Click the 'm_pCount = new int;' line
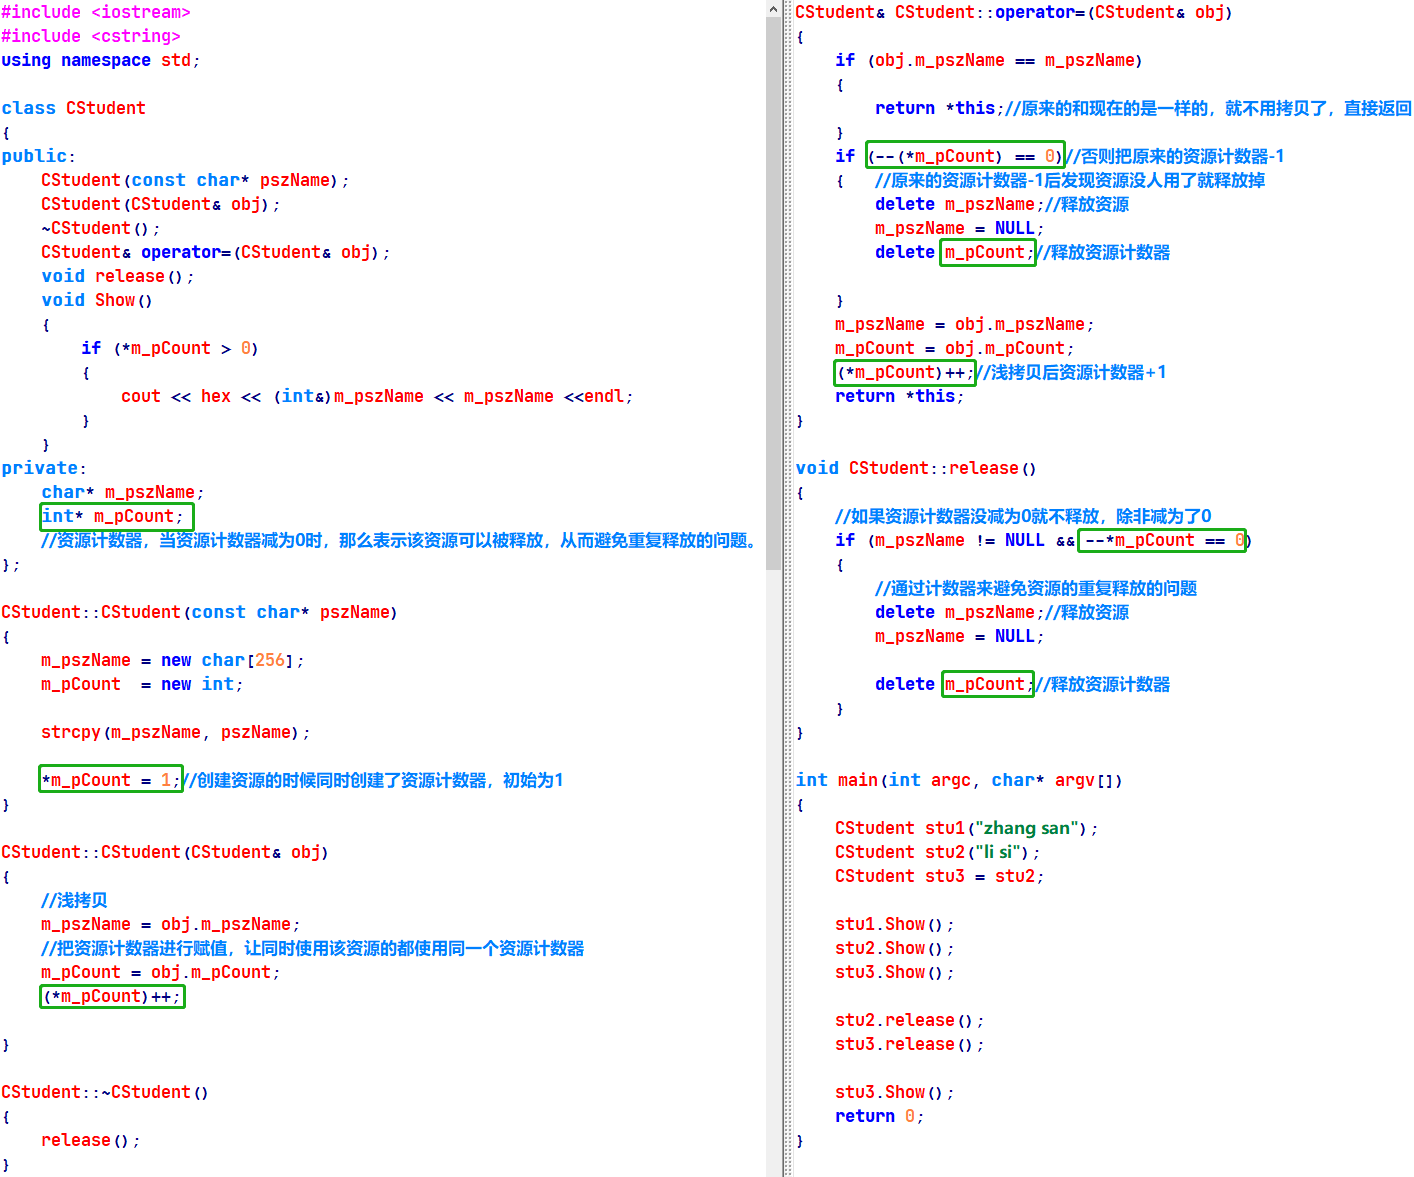The image size is (1414, 1177). (142, 684)
